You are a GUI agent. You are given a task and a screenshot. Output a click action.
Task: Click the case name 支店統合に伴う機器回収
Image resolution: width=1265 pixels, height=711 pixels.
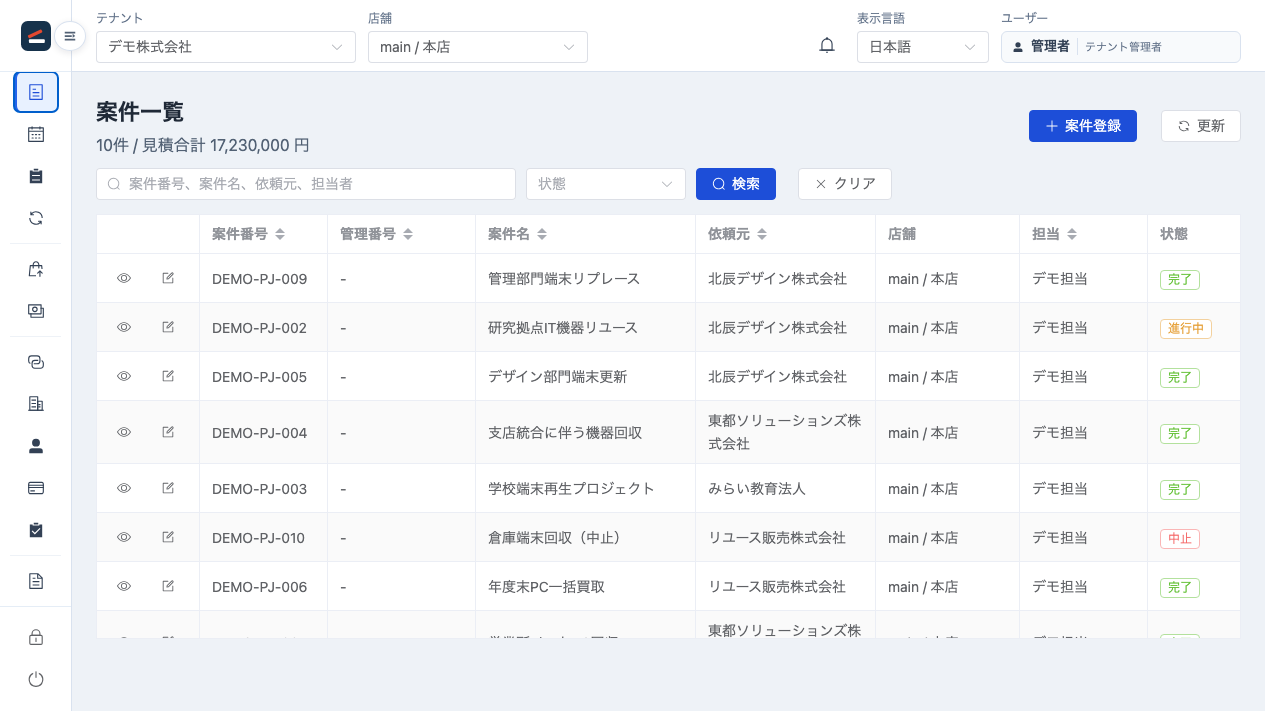click(x=565, y=433)
